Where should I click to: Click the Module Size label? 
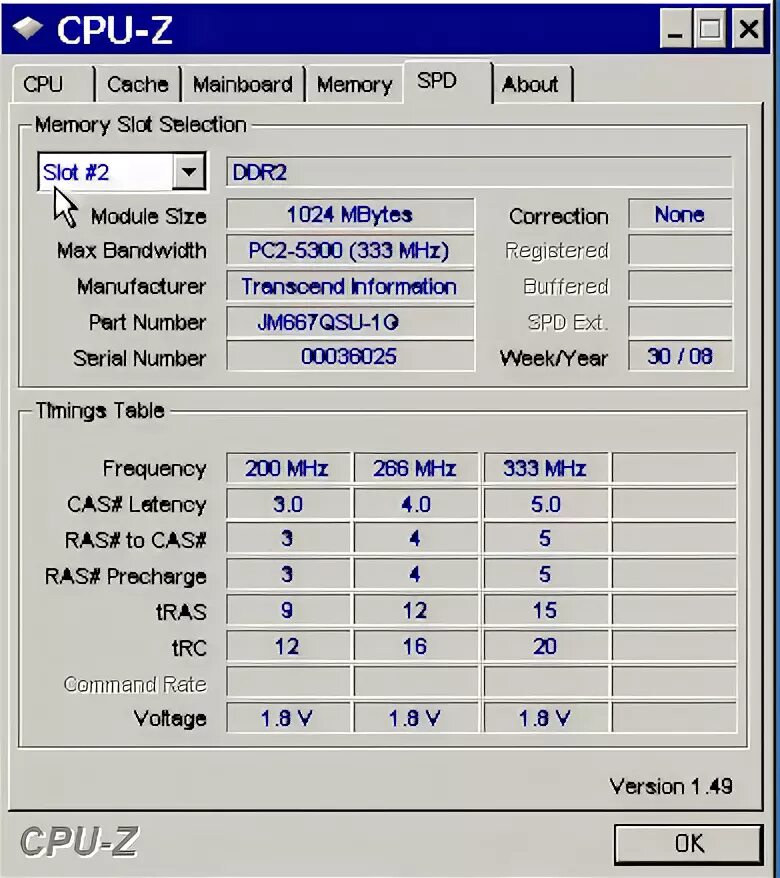[x=148, y=216]
